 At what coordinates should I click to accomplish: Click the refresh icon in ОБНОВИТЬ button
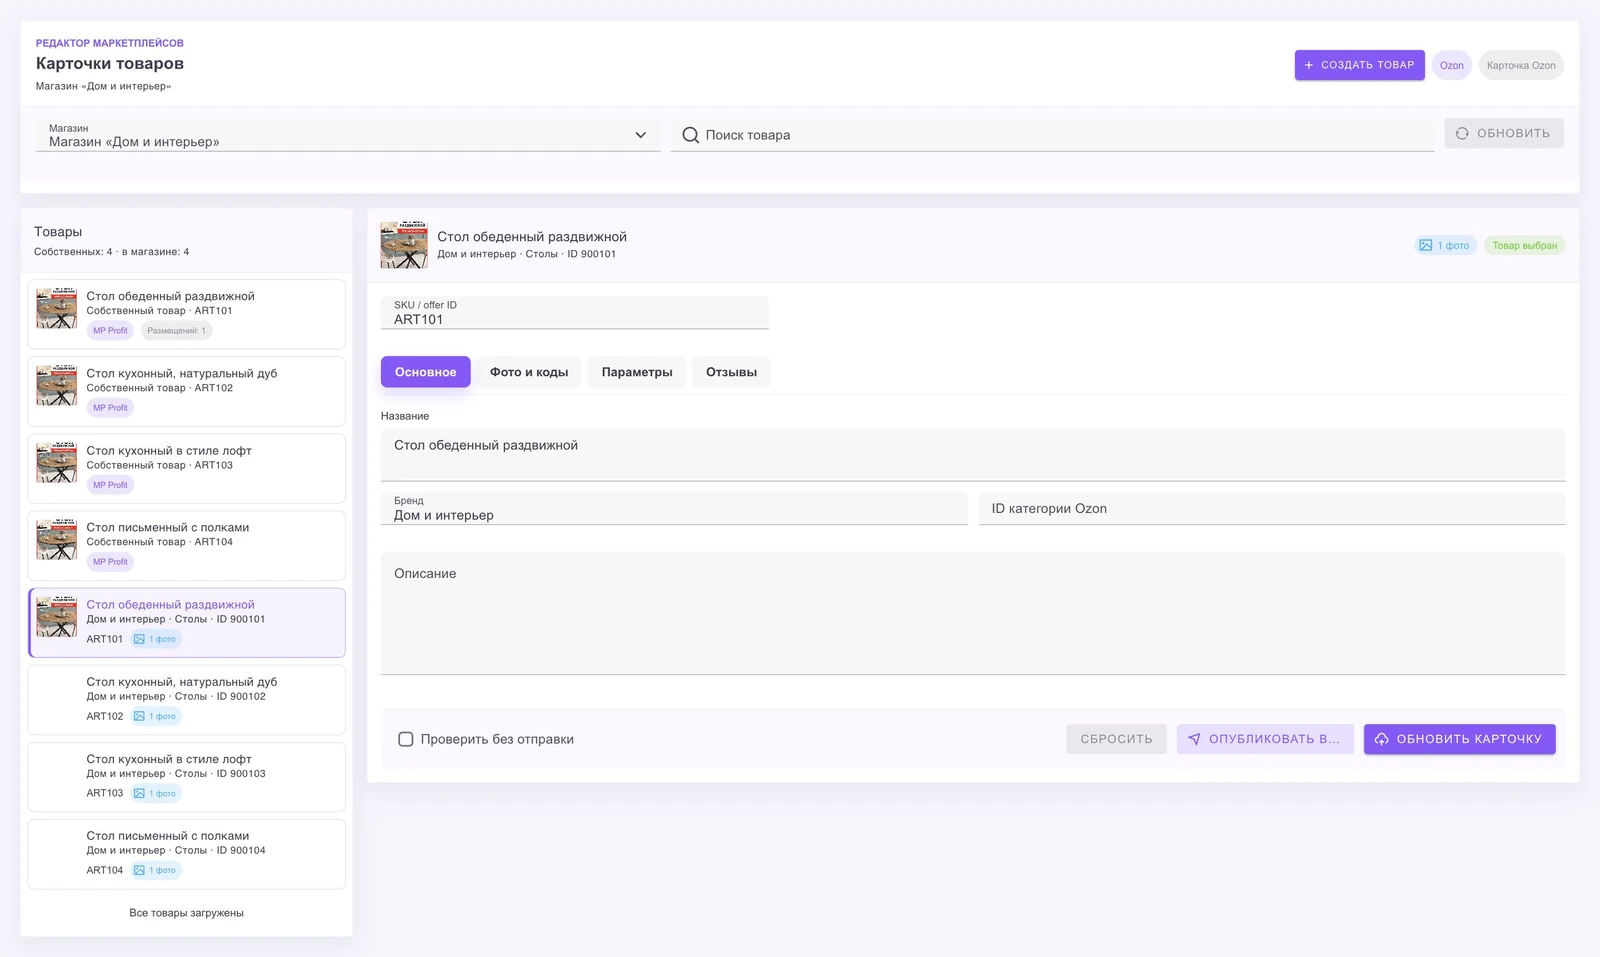pos(1462,133)
